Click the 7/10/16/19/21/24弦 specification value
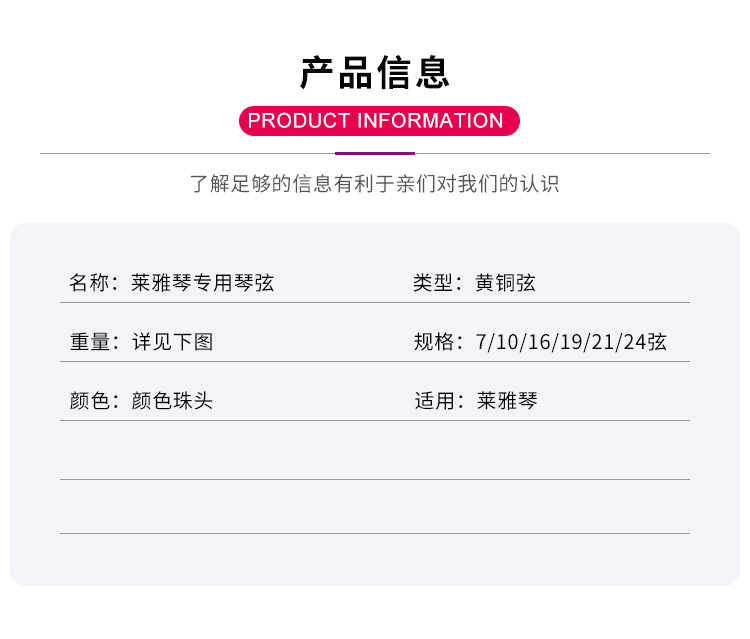The height and width of the screenshot is (639, 750). 572,342
